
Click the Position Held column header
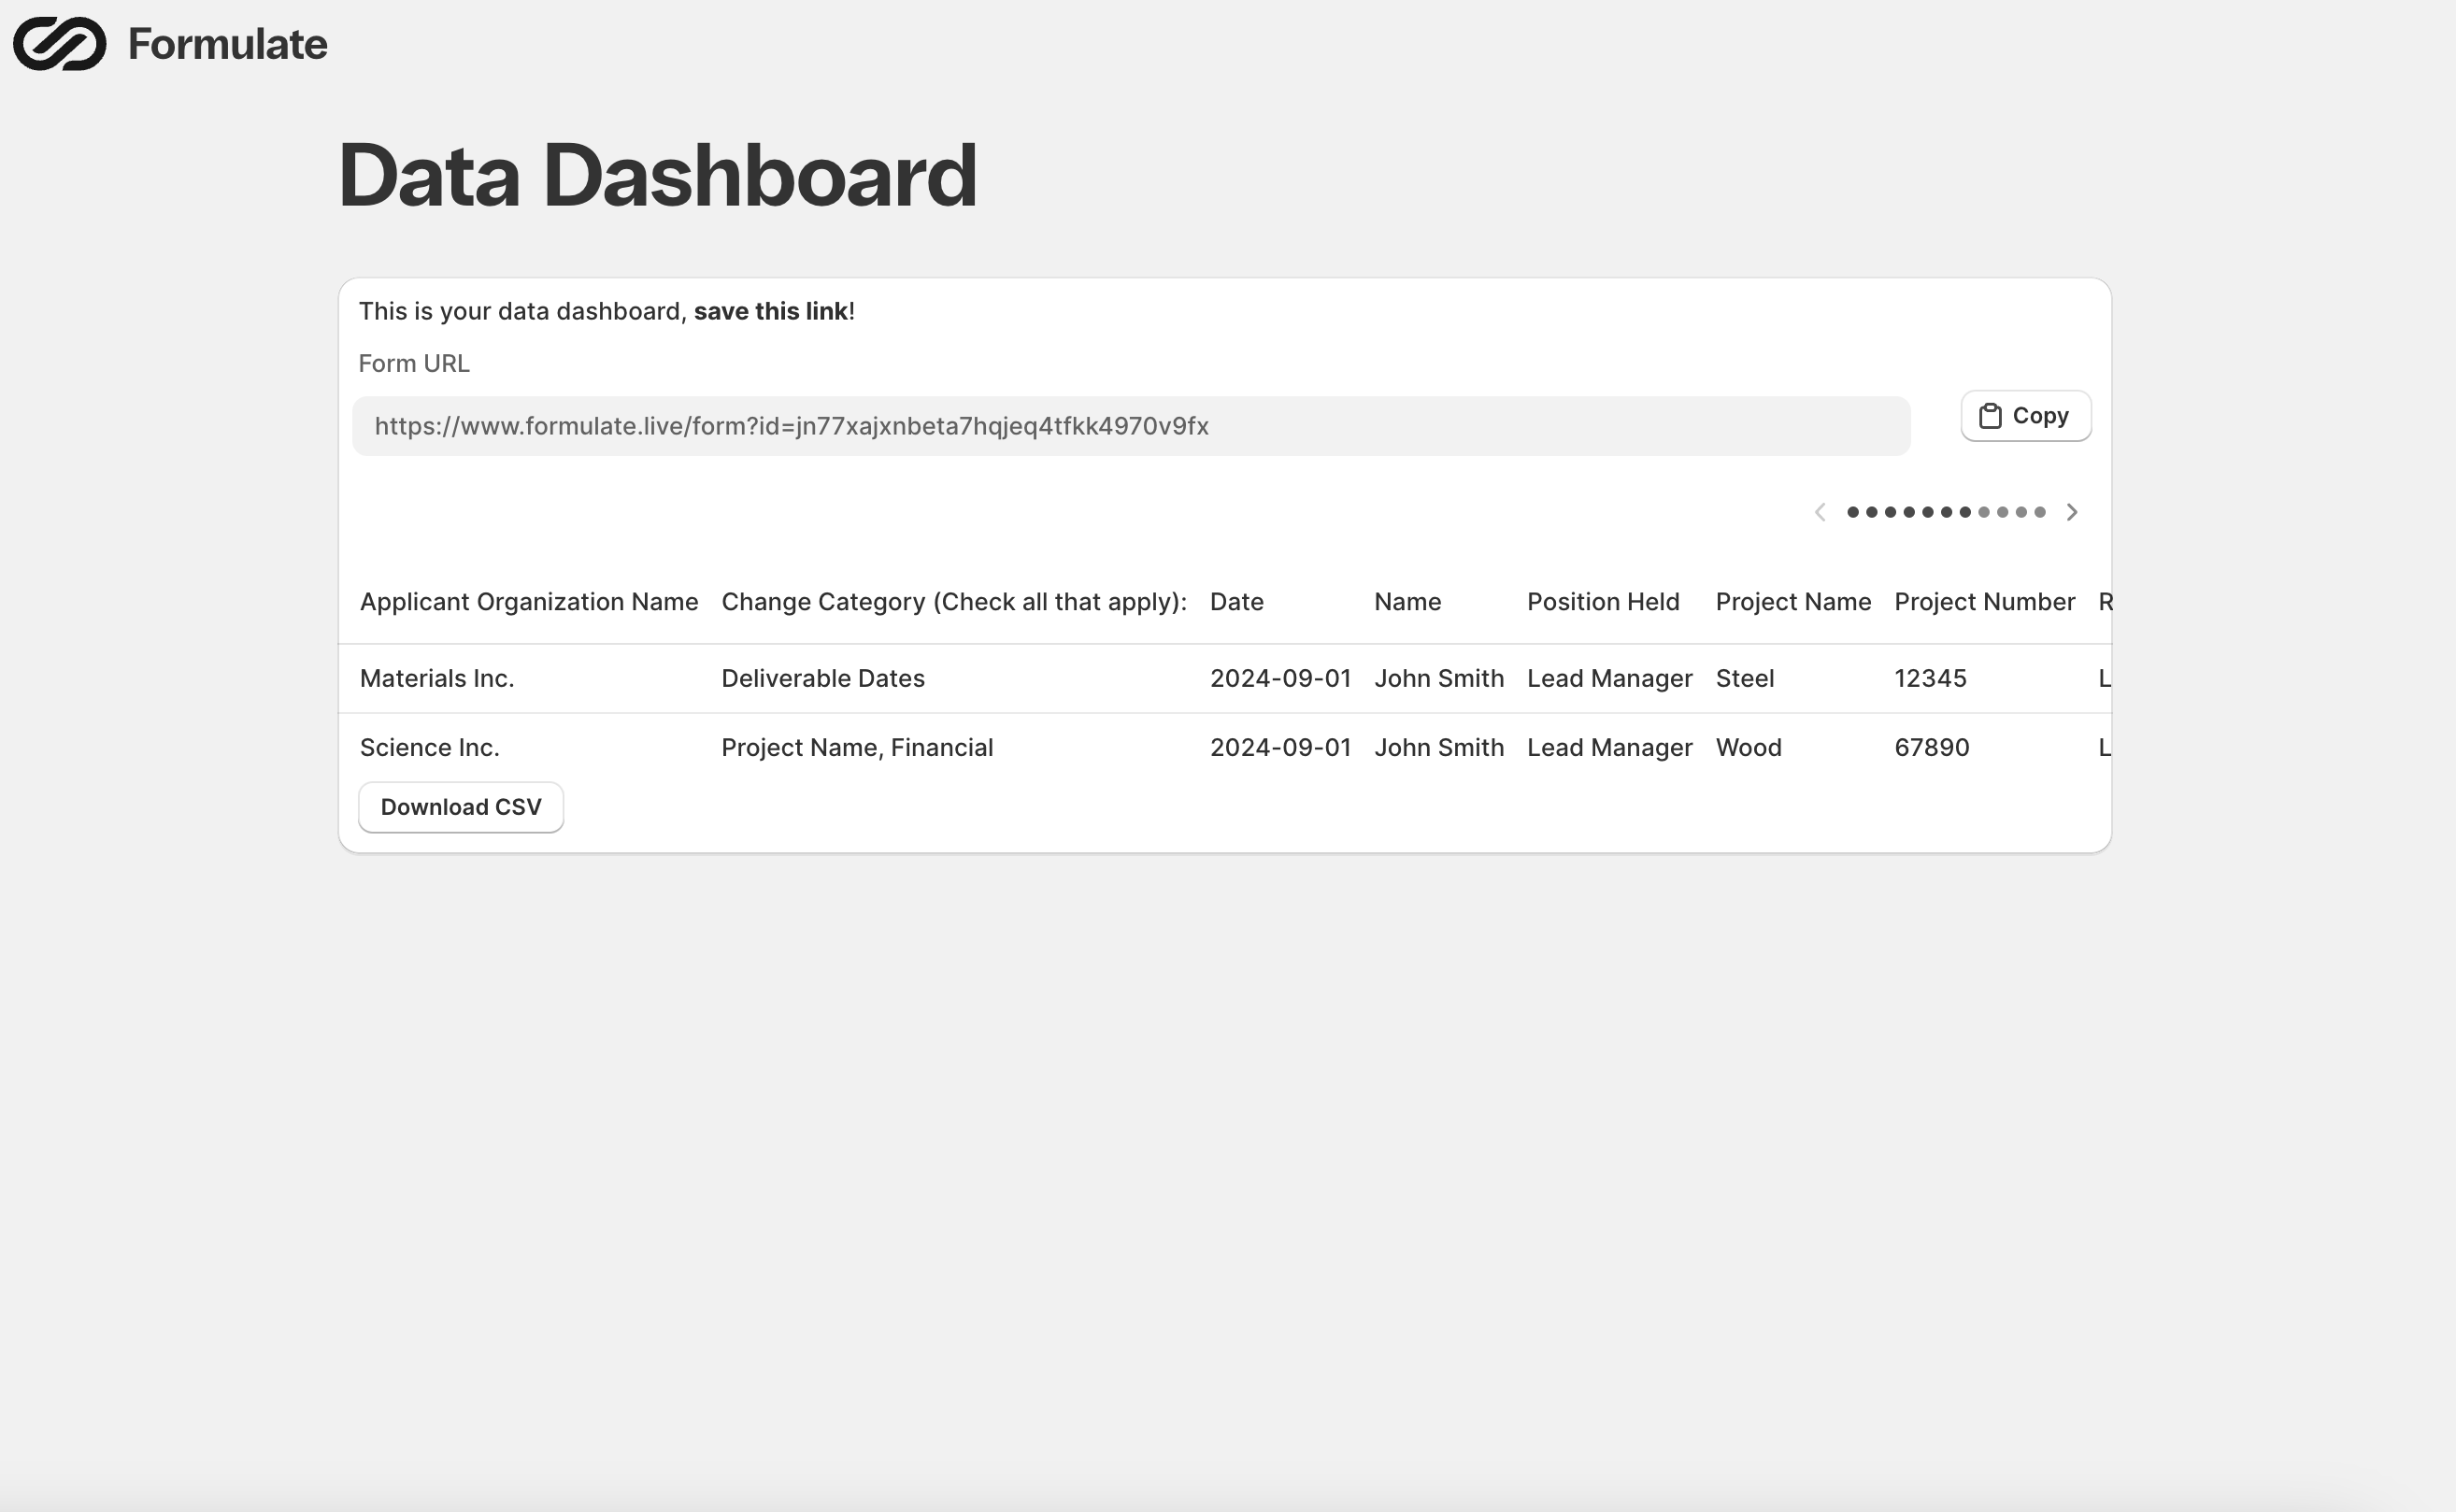[1602, 602]
